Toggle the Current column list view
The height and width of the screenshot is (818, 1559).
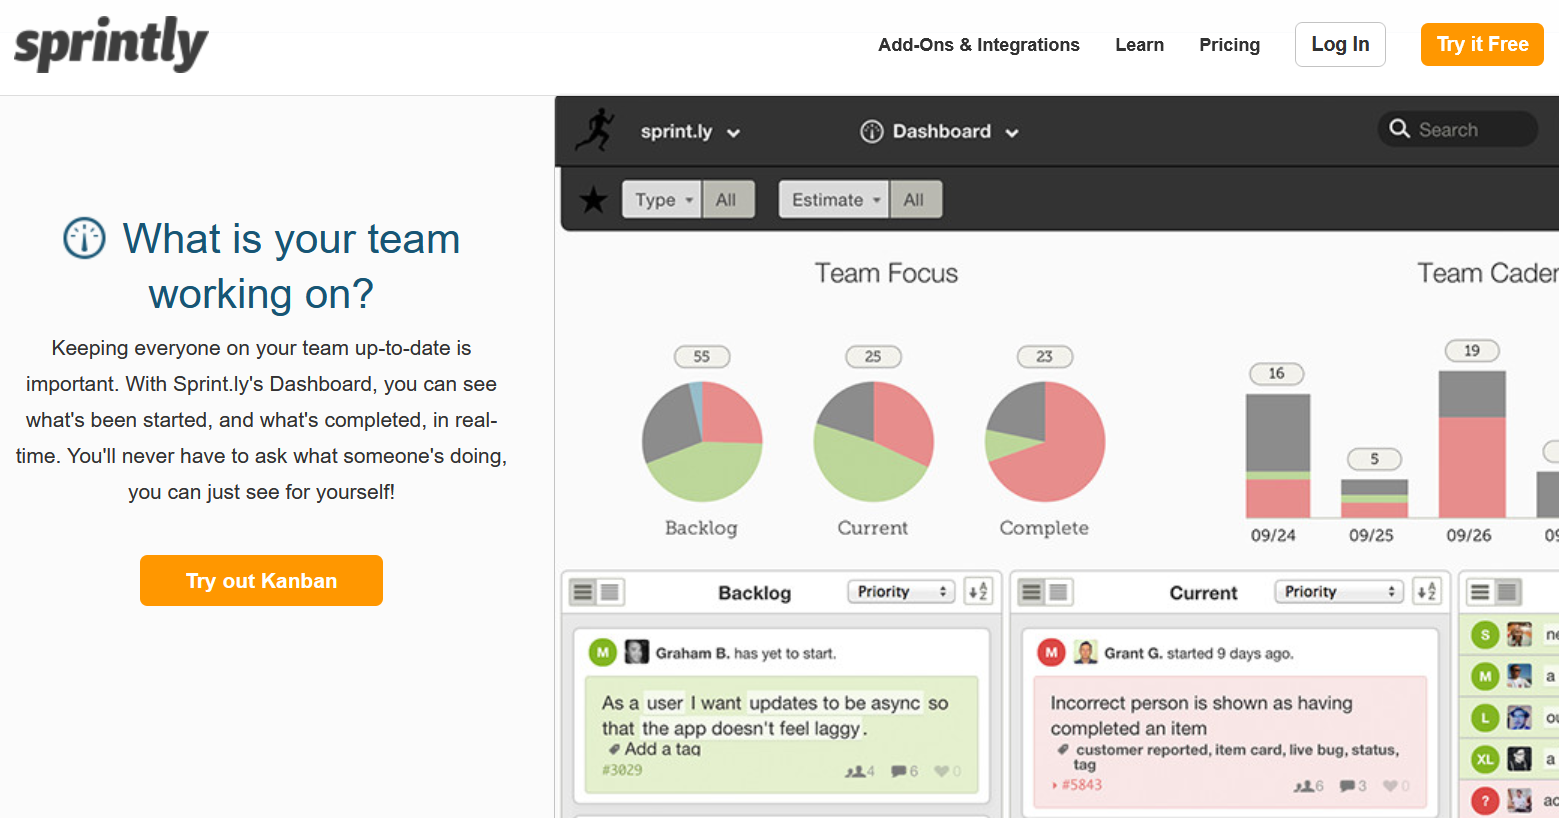[1032, 592]
